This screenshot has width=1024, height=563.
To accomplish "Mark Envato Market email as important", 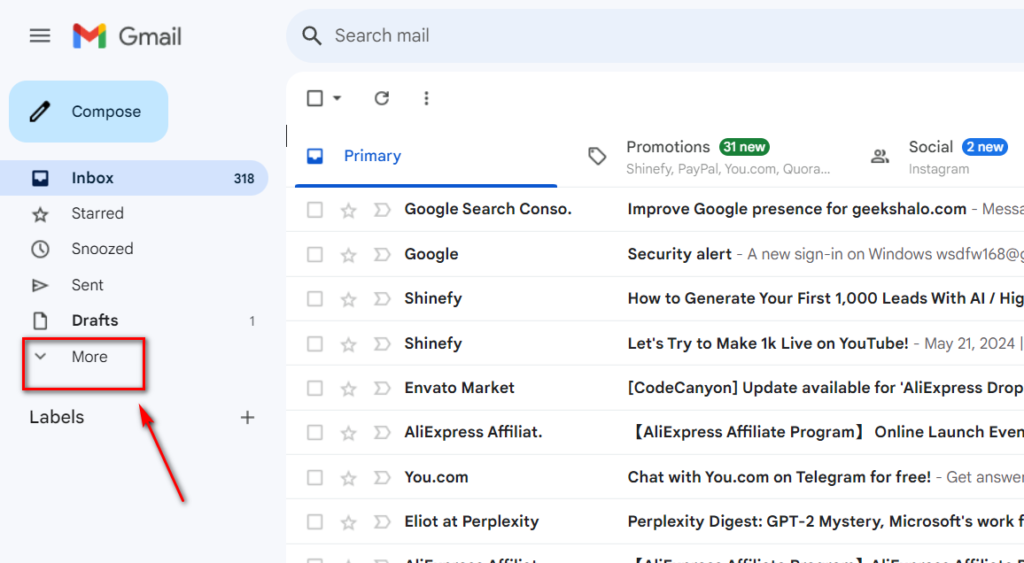I will [381, 388].
